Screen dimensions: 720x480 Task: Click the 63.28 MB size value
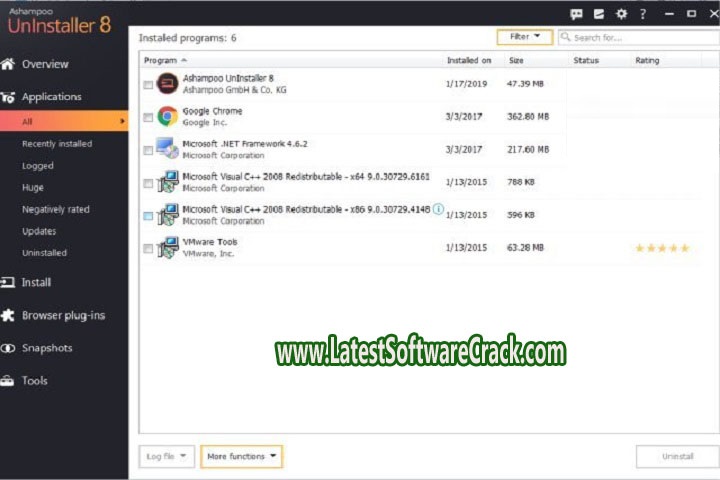click(525, 248)
